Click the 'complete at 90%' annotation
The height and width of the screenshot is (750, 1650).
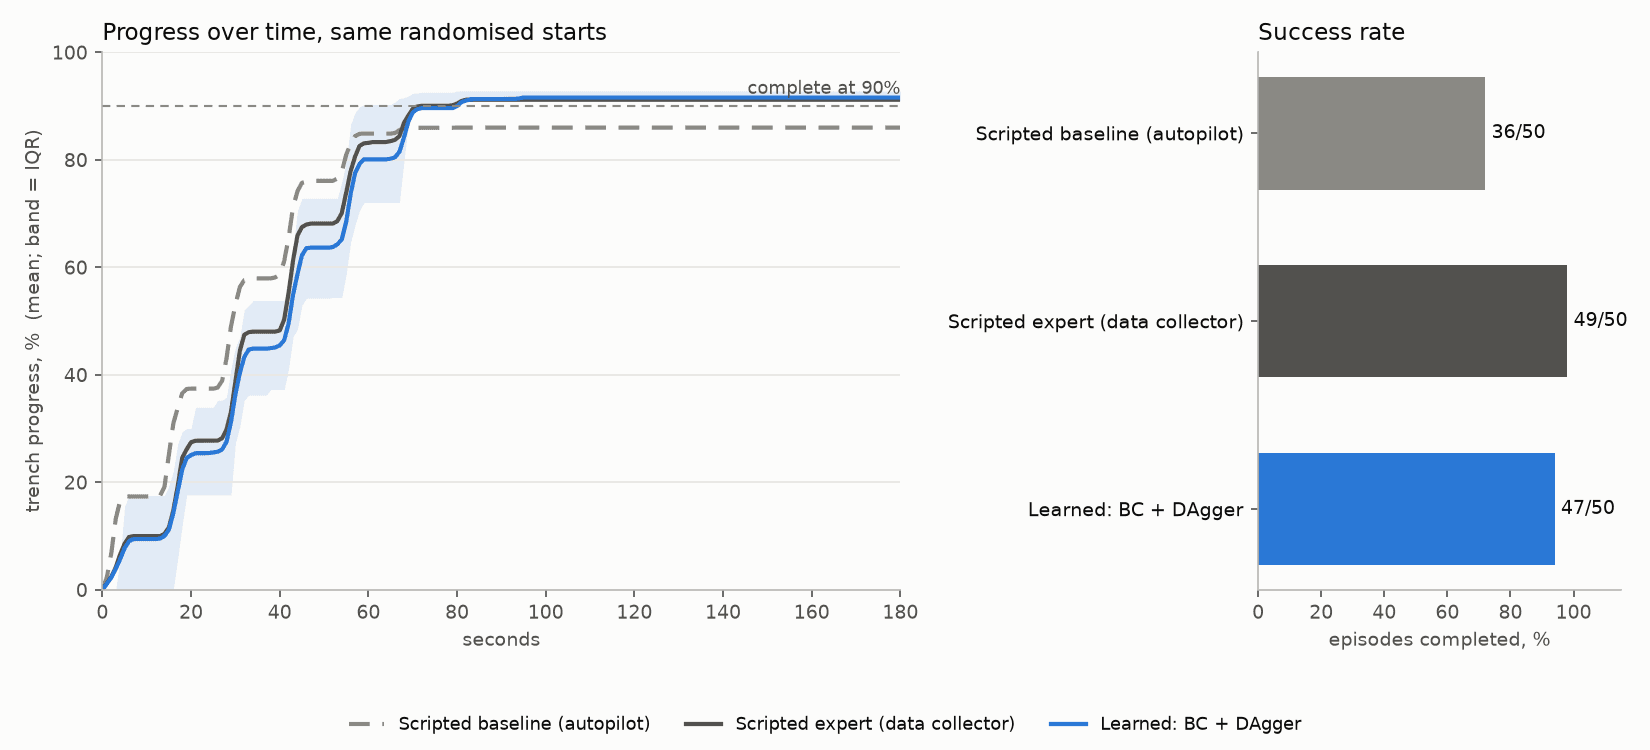click(823, 88)
